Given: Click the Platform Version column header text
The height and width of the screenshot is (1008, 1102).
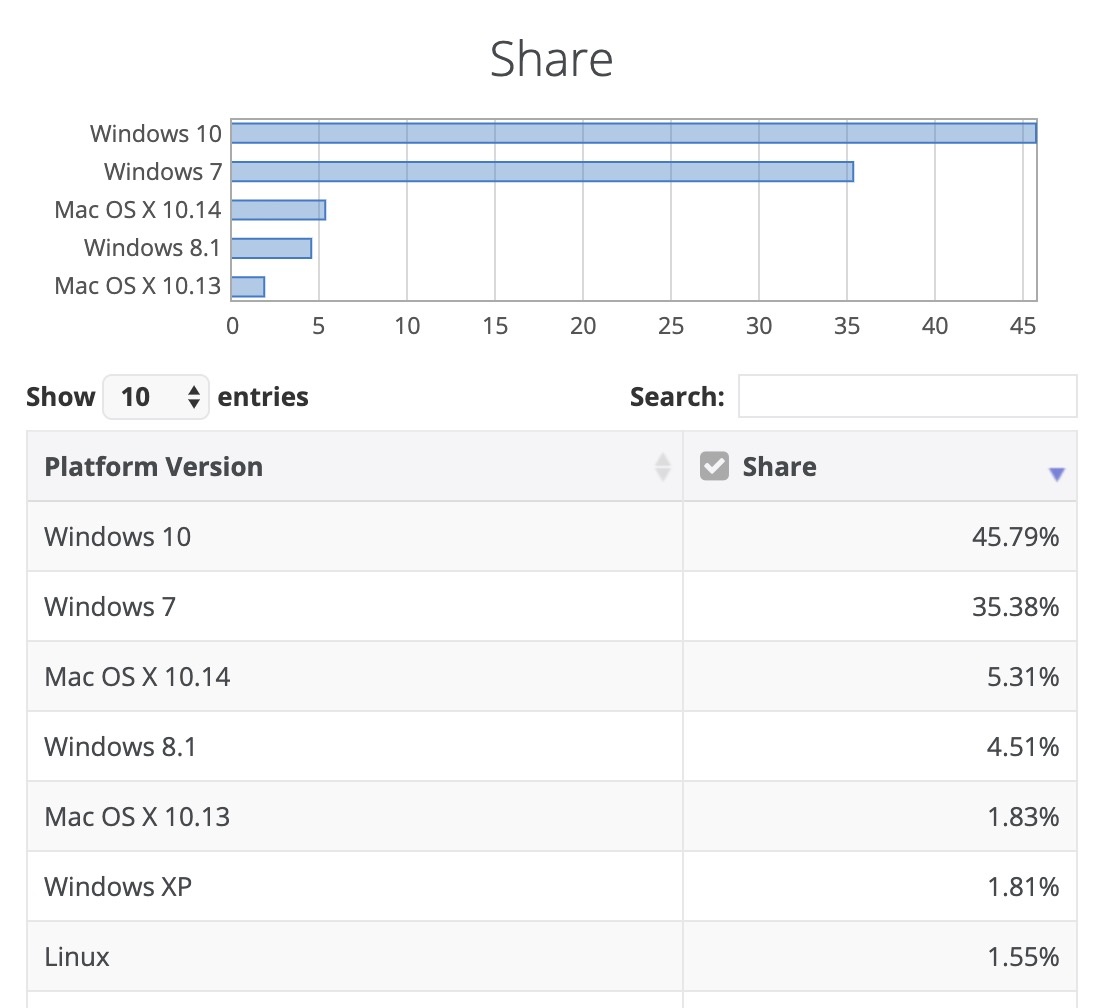Looking at the screenshot, I should click(154, 467).
